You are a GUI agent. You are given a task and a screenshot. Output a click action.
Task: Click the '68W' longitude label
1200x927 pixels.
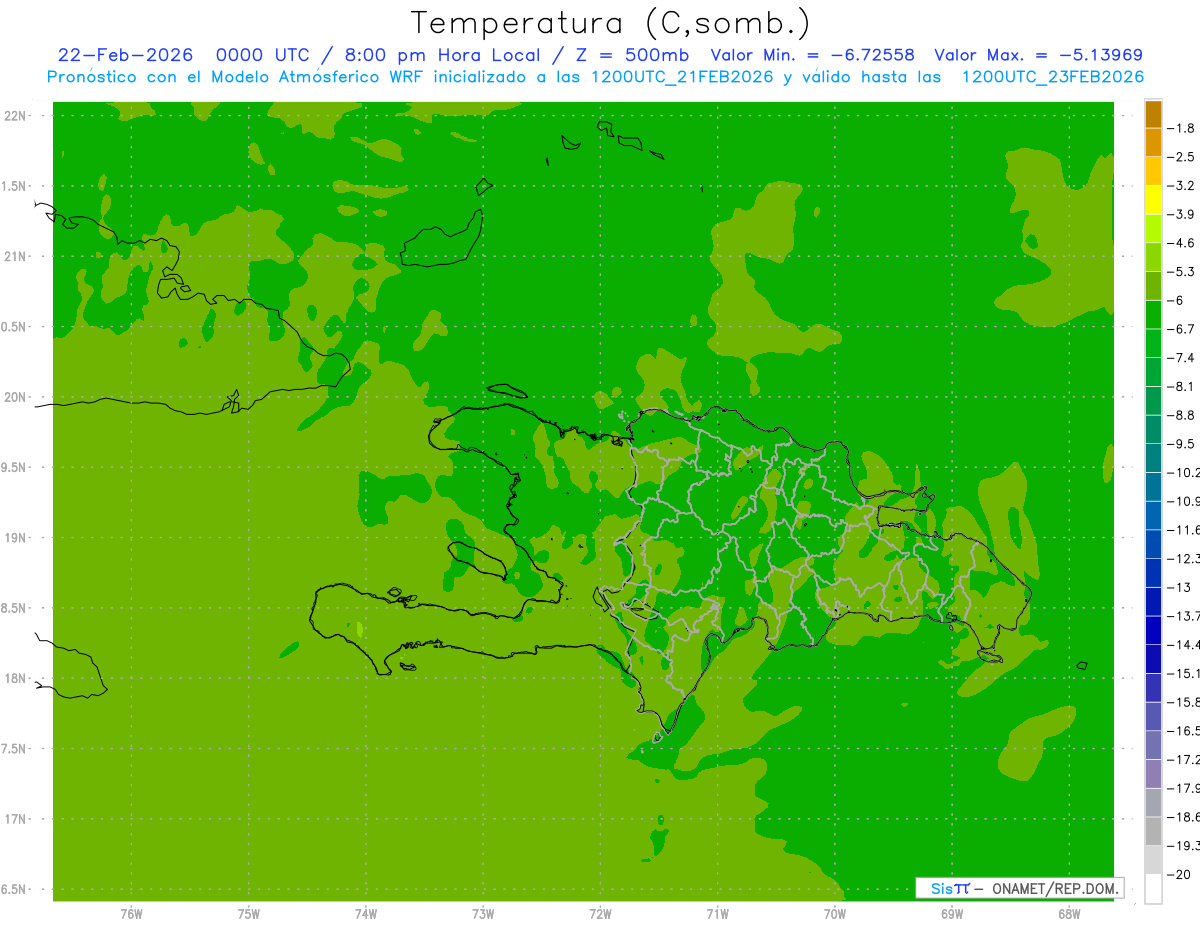coord(1069,914)
